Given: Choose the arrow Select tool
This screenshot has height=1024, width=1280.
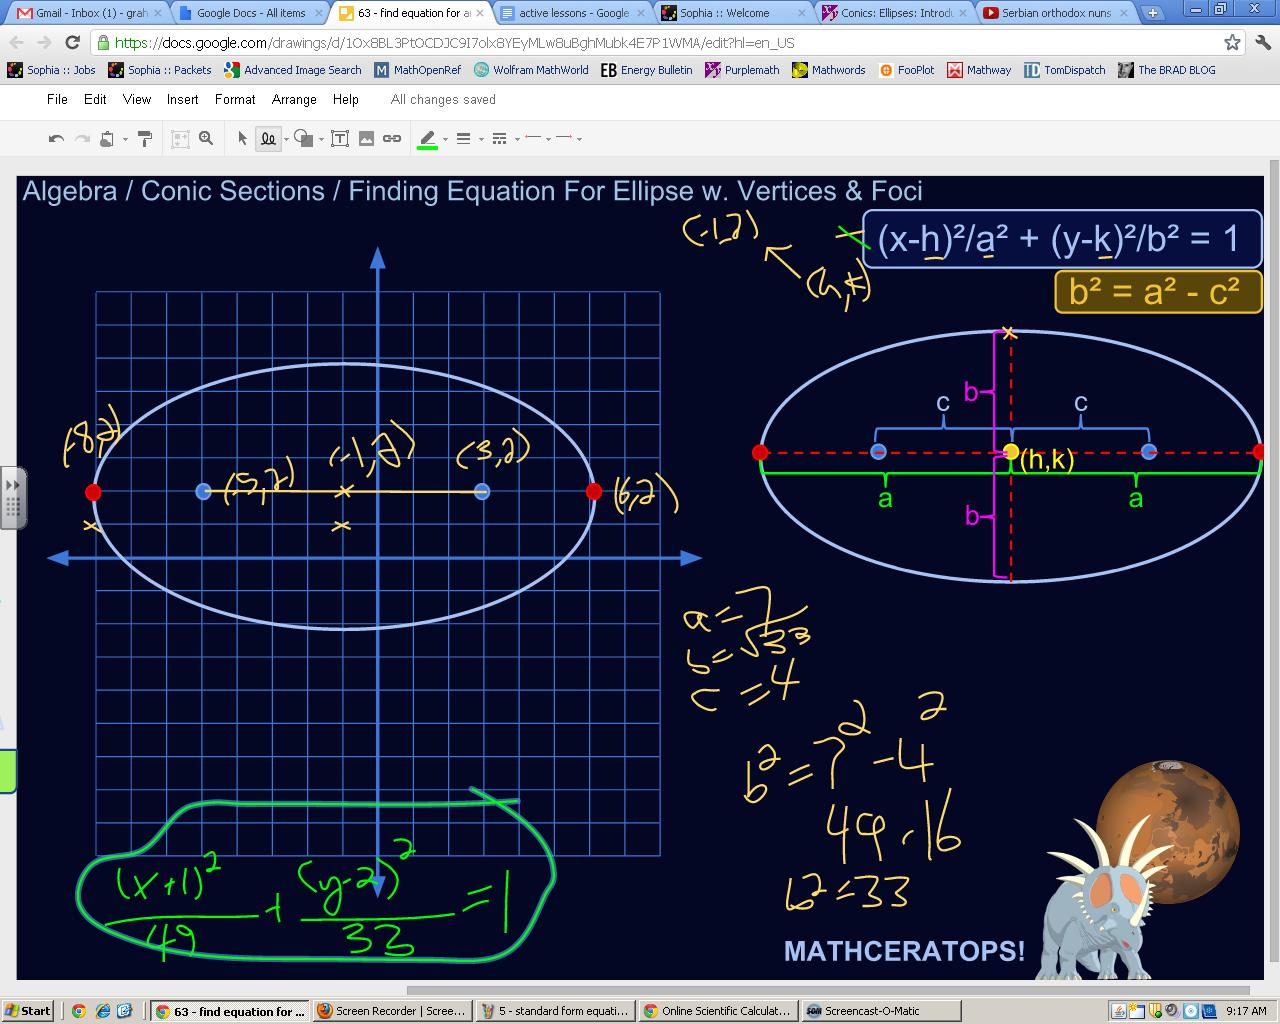Looking at the screenshot, I should 242,139.
